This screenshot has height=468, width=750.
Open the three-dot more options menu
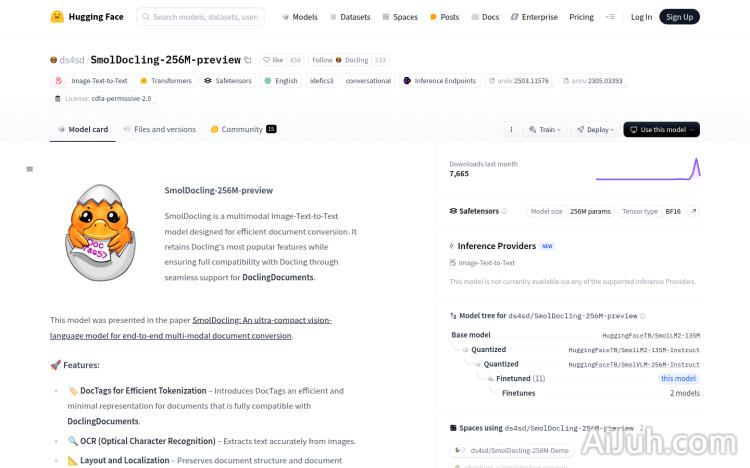(511, 129)
